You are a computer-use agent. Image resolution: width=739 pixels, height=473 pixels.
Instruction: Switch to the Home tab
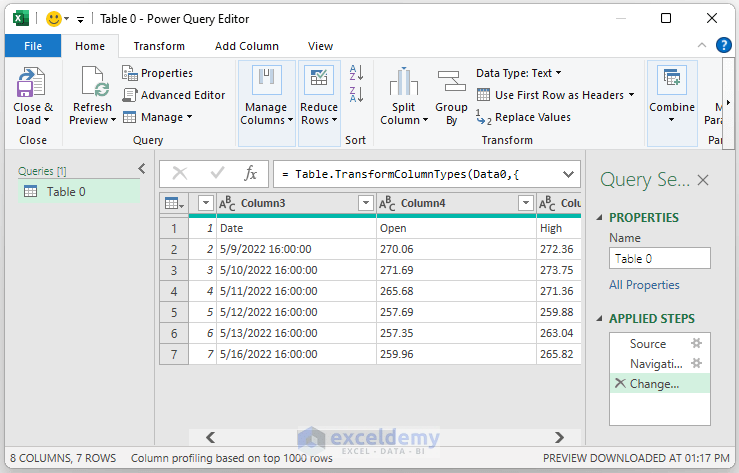tap(90, 46)
